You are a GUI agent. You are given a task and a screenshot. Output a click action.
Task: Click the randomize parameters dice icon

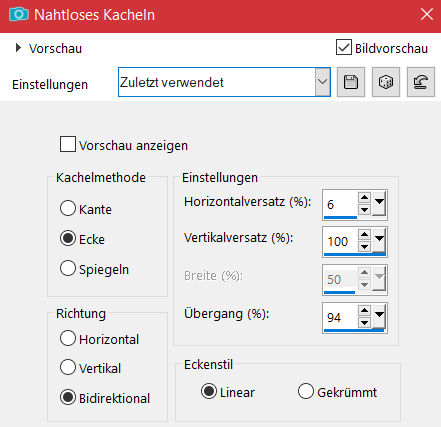386,82
